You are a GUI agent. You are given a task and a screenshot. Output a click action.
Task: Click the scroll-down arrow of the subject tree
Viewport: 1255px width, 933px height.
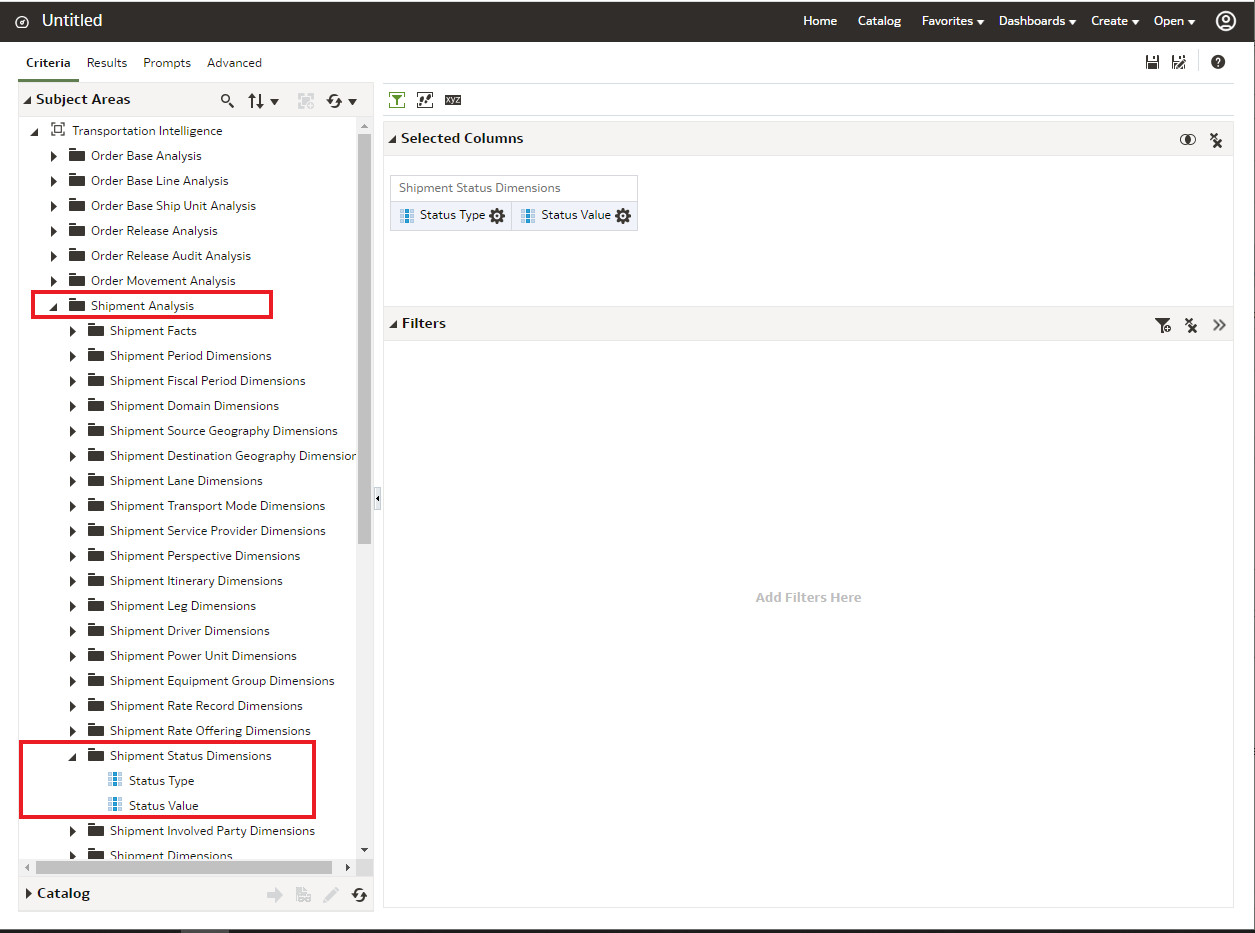[x=365, y=849]
